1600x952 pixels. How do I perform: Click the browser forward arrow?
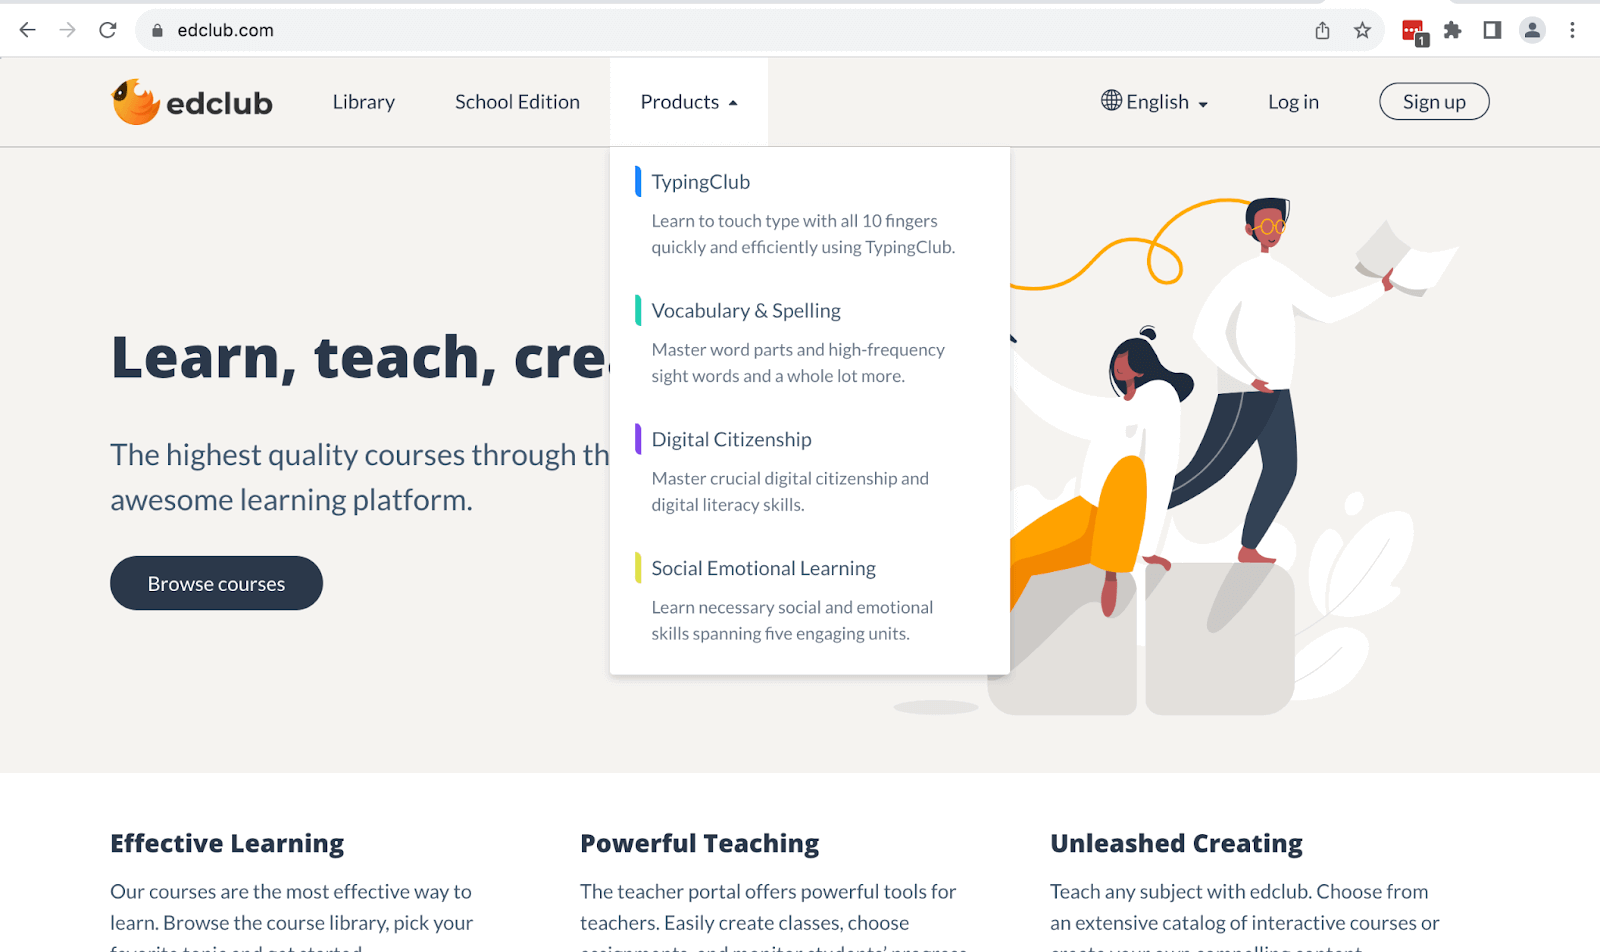tap(67, 30)
